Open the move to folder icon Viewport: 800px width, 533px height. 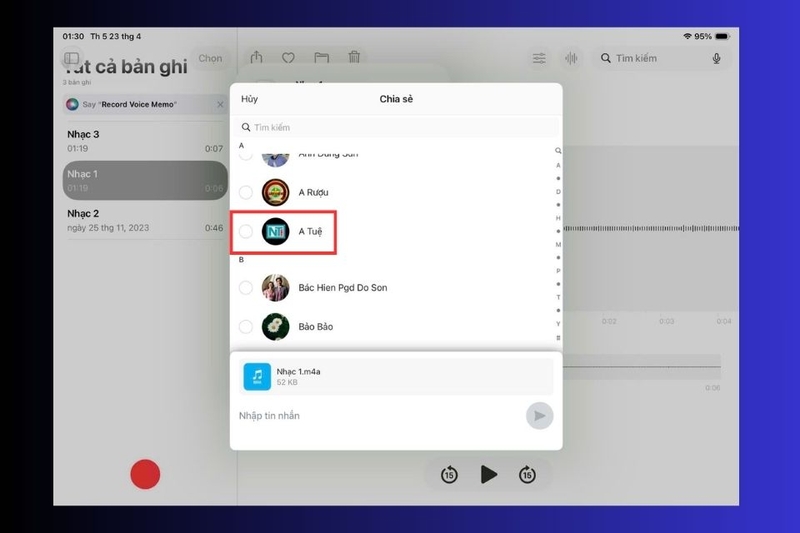[x=321, y=58]
